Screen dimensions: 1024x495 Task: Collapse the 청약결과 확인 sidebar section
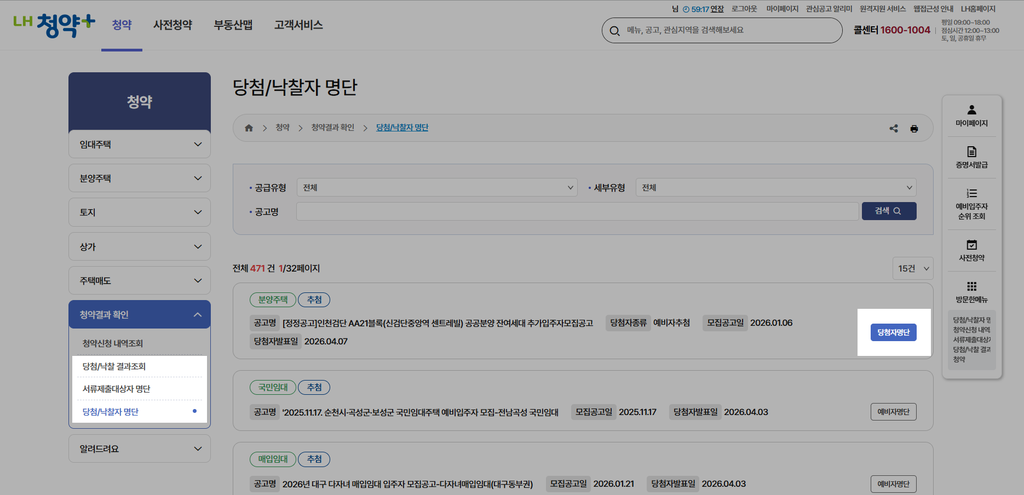tap(139, 315)
